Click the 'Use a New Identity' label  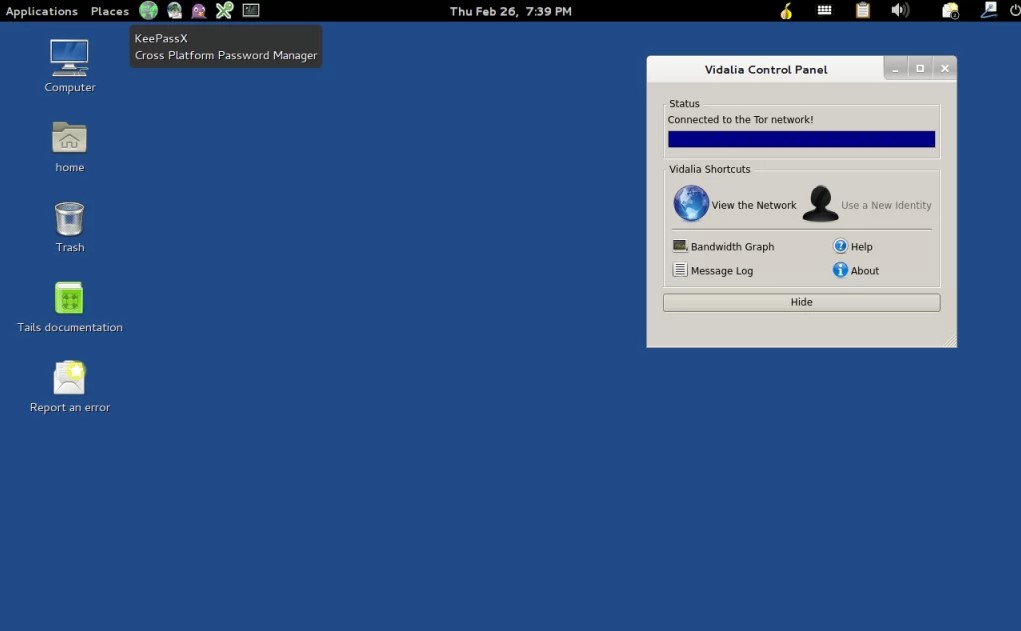(886, 205)
